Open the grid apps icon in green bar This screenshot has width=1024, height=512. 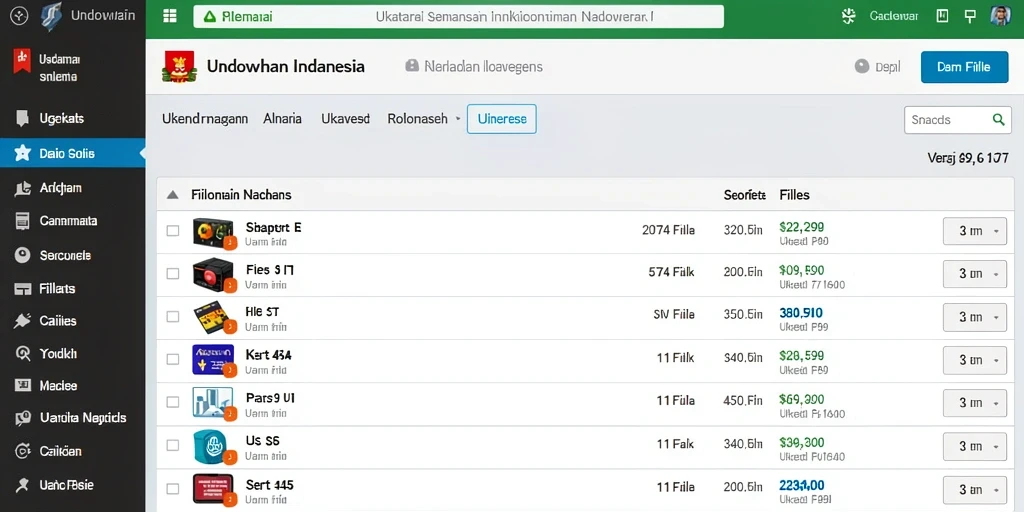coord(170,16)
